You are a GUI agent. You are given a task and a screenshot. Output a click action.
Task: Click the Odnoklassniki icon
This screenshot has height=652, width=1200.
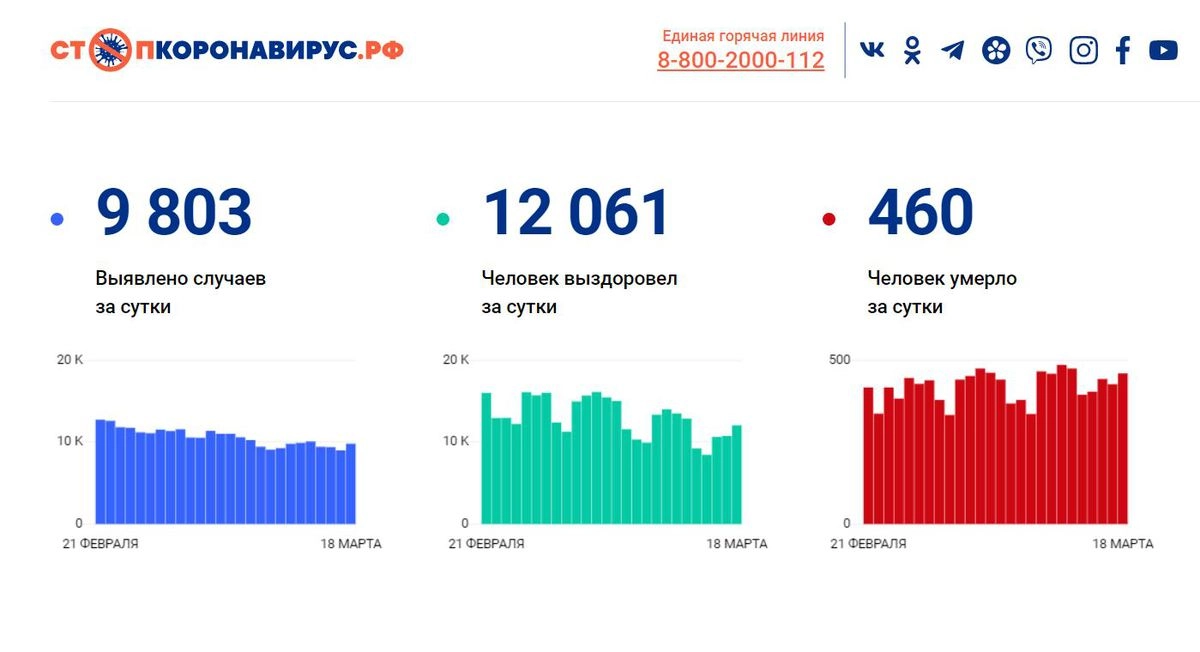[x=912, y=50]
